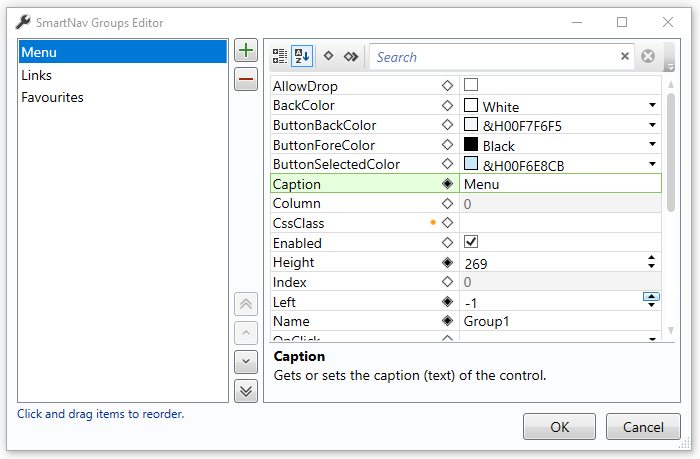This screenshot has width=700, height=459.
Task: Switch to categorized property view icon
Action: [x=280, y=56]
